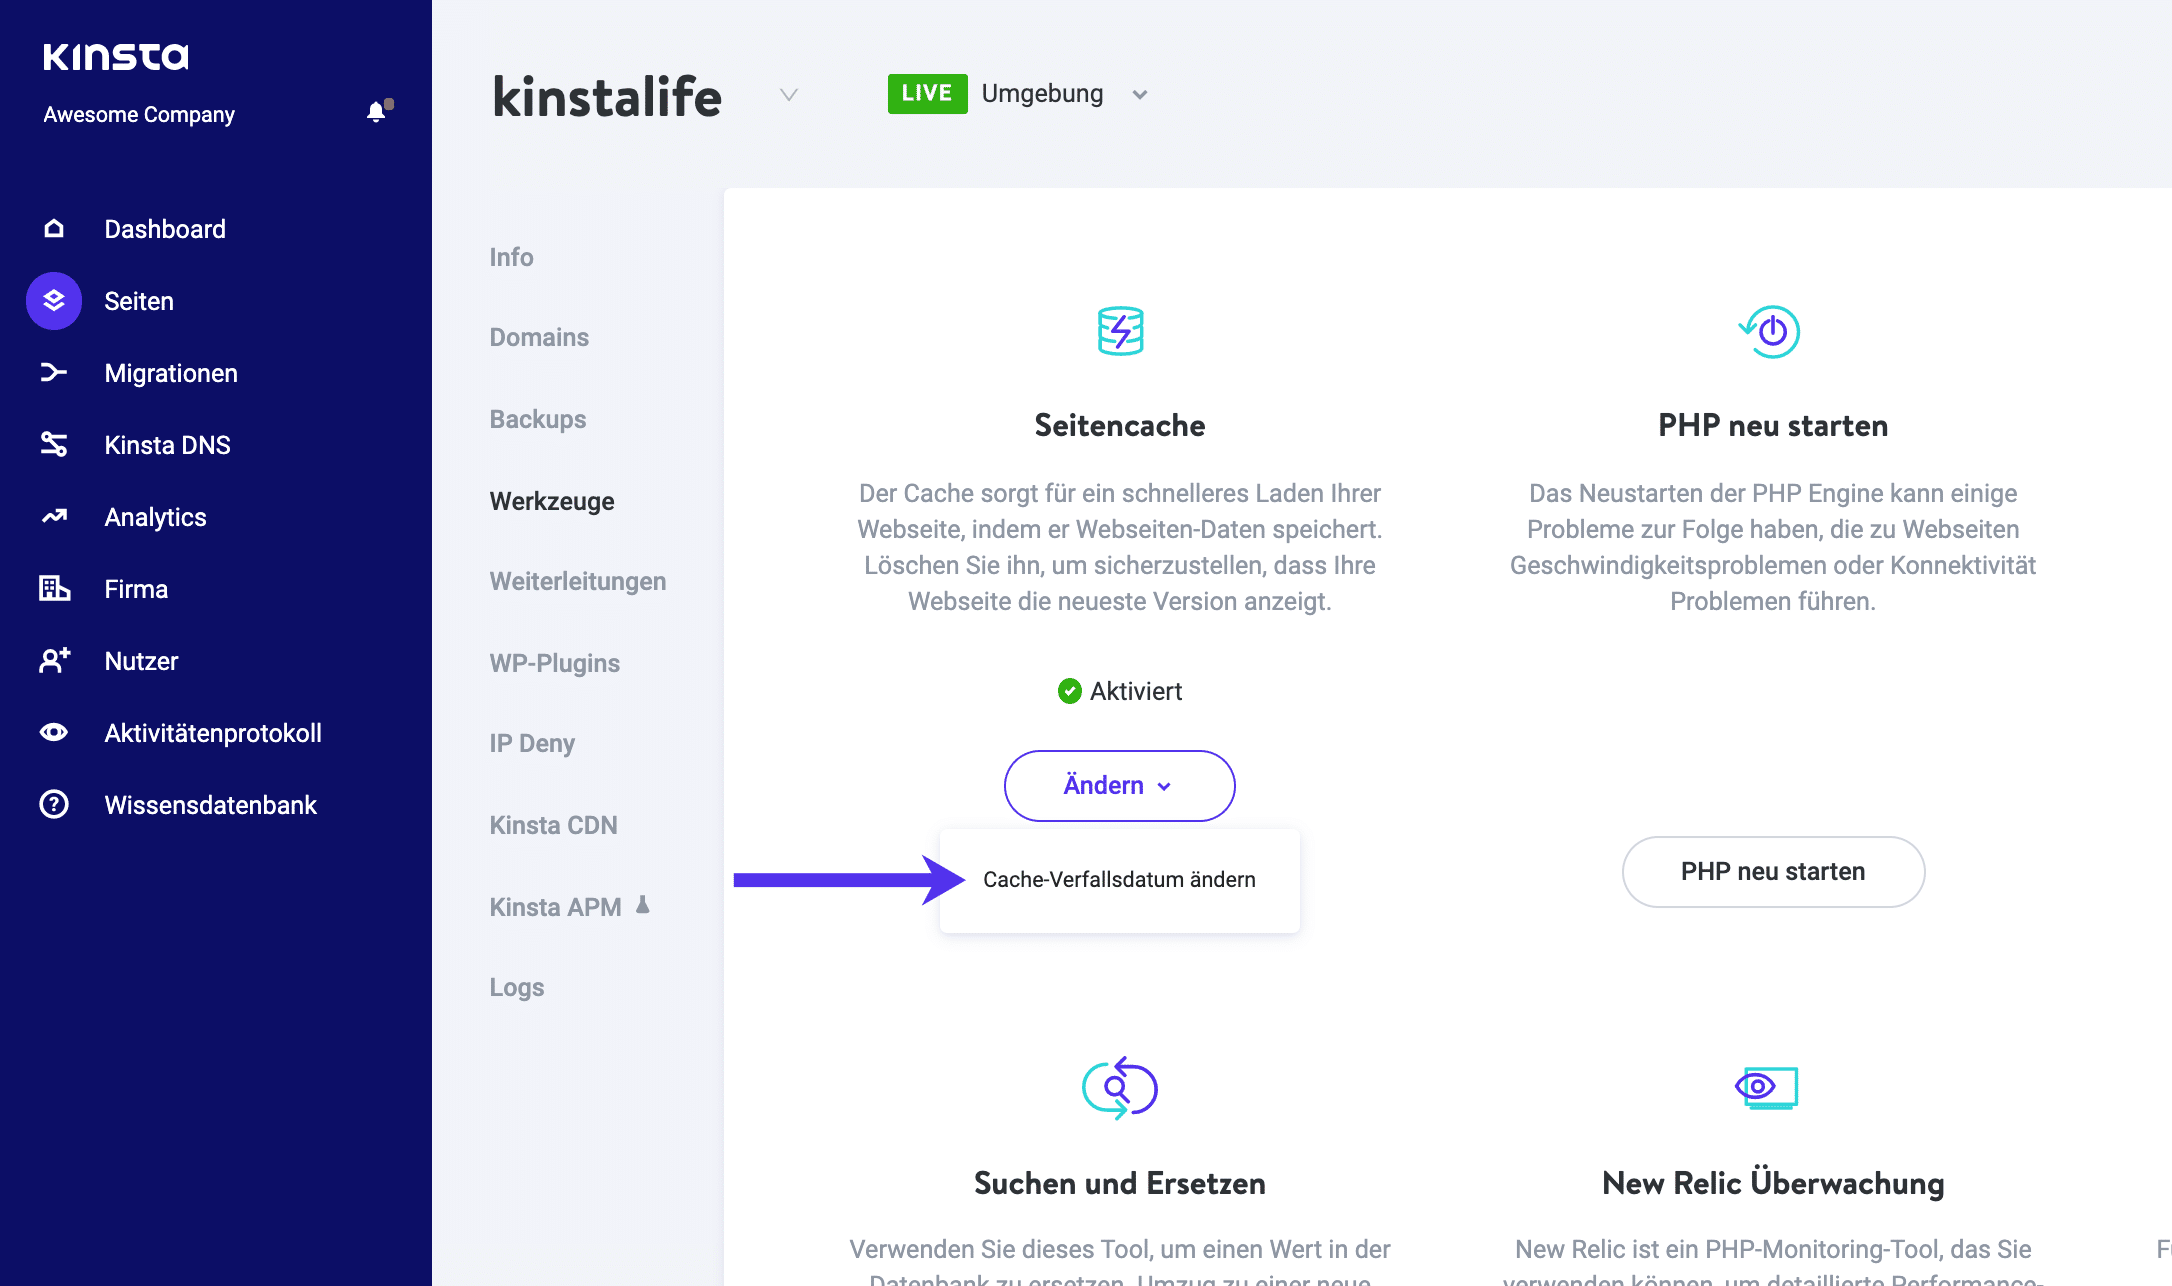Select the Werkzeuge tab
The image size is (2172, 1286).
coord(552,501)
